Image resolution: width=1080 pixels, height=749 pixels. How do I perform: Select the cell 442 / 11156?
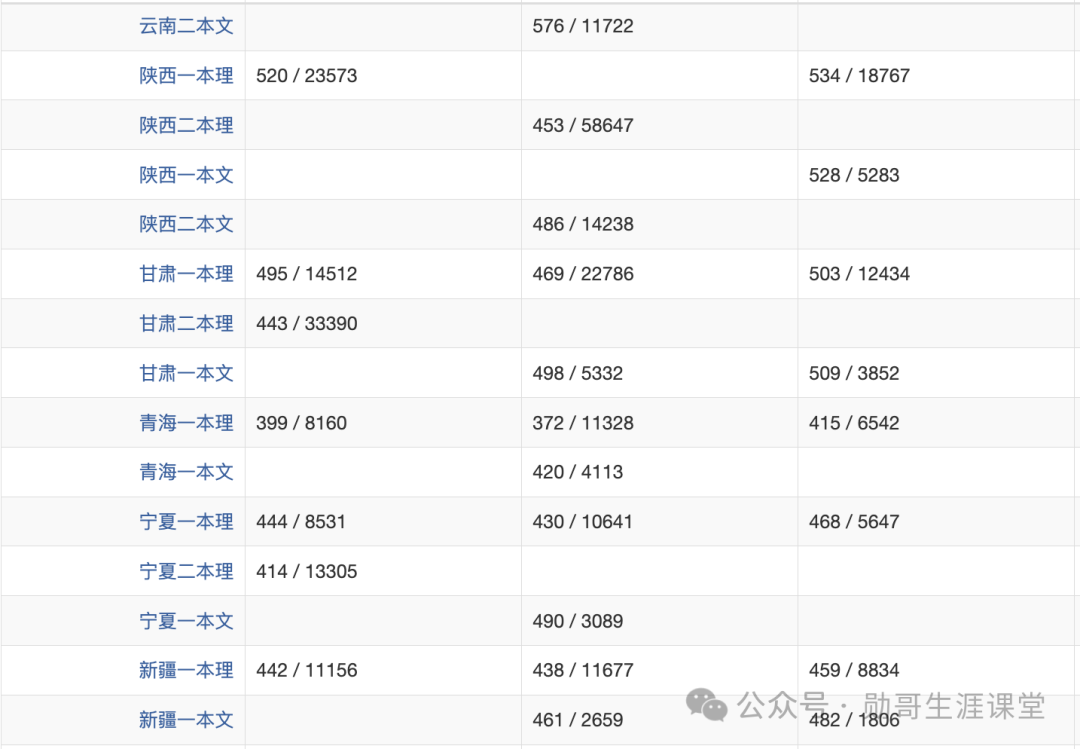click(x=383, y=670)
